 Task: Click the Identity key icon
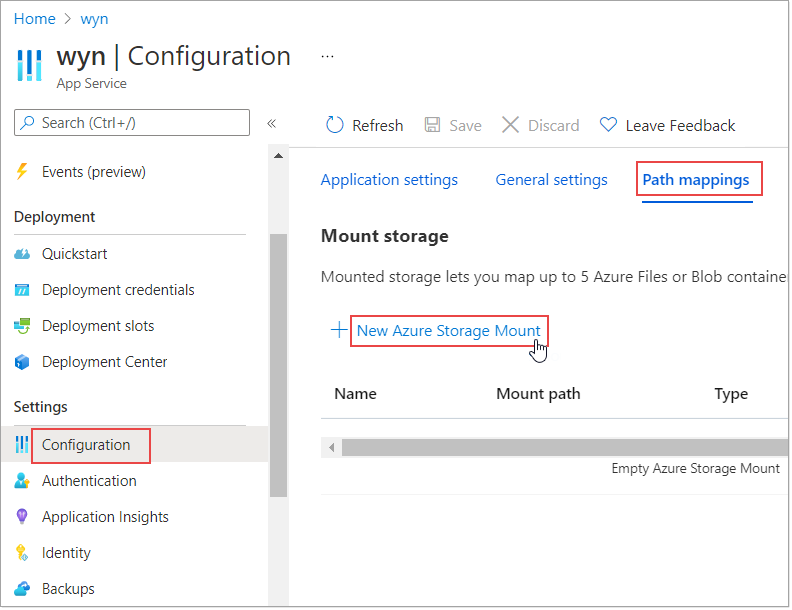22,553
